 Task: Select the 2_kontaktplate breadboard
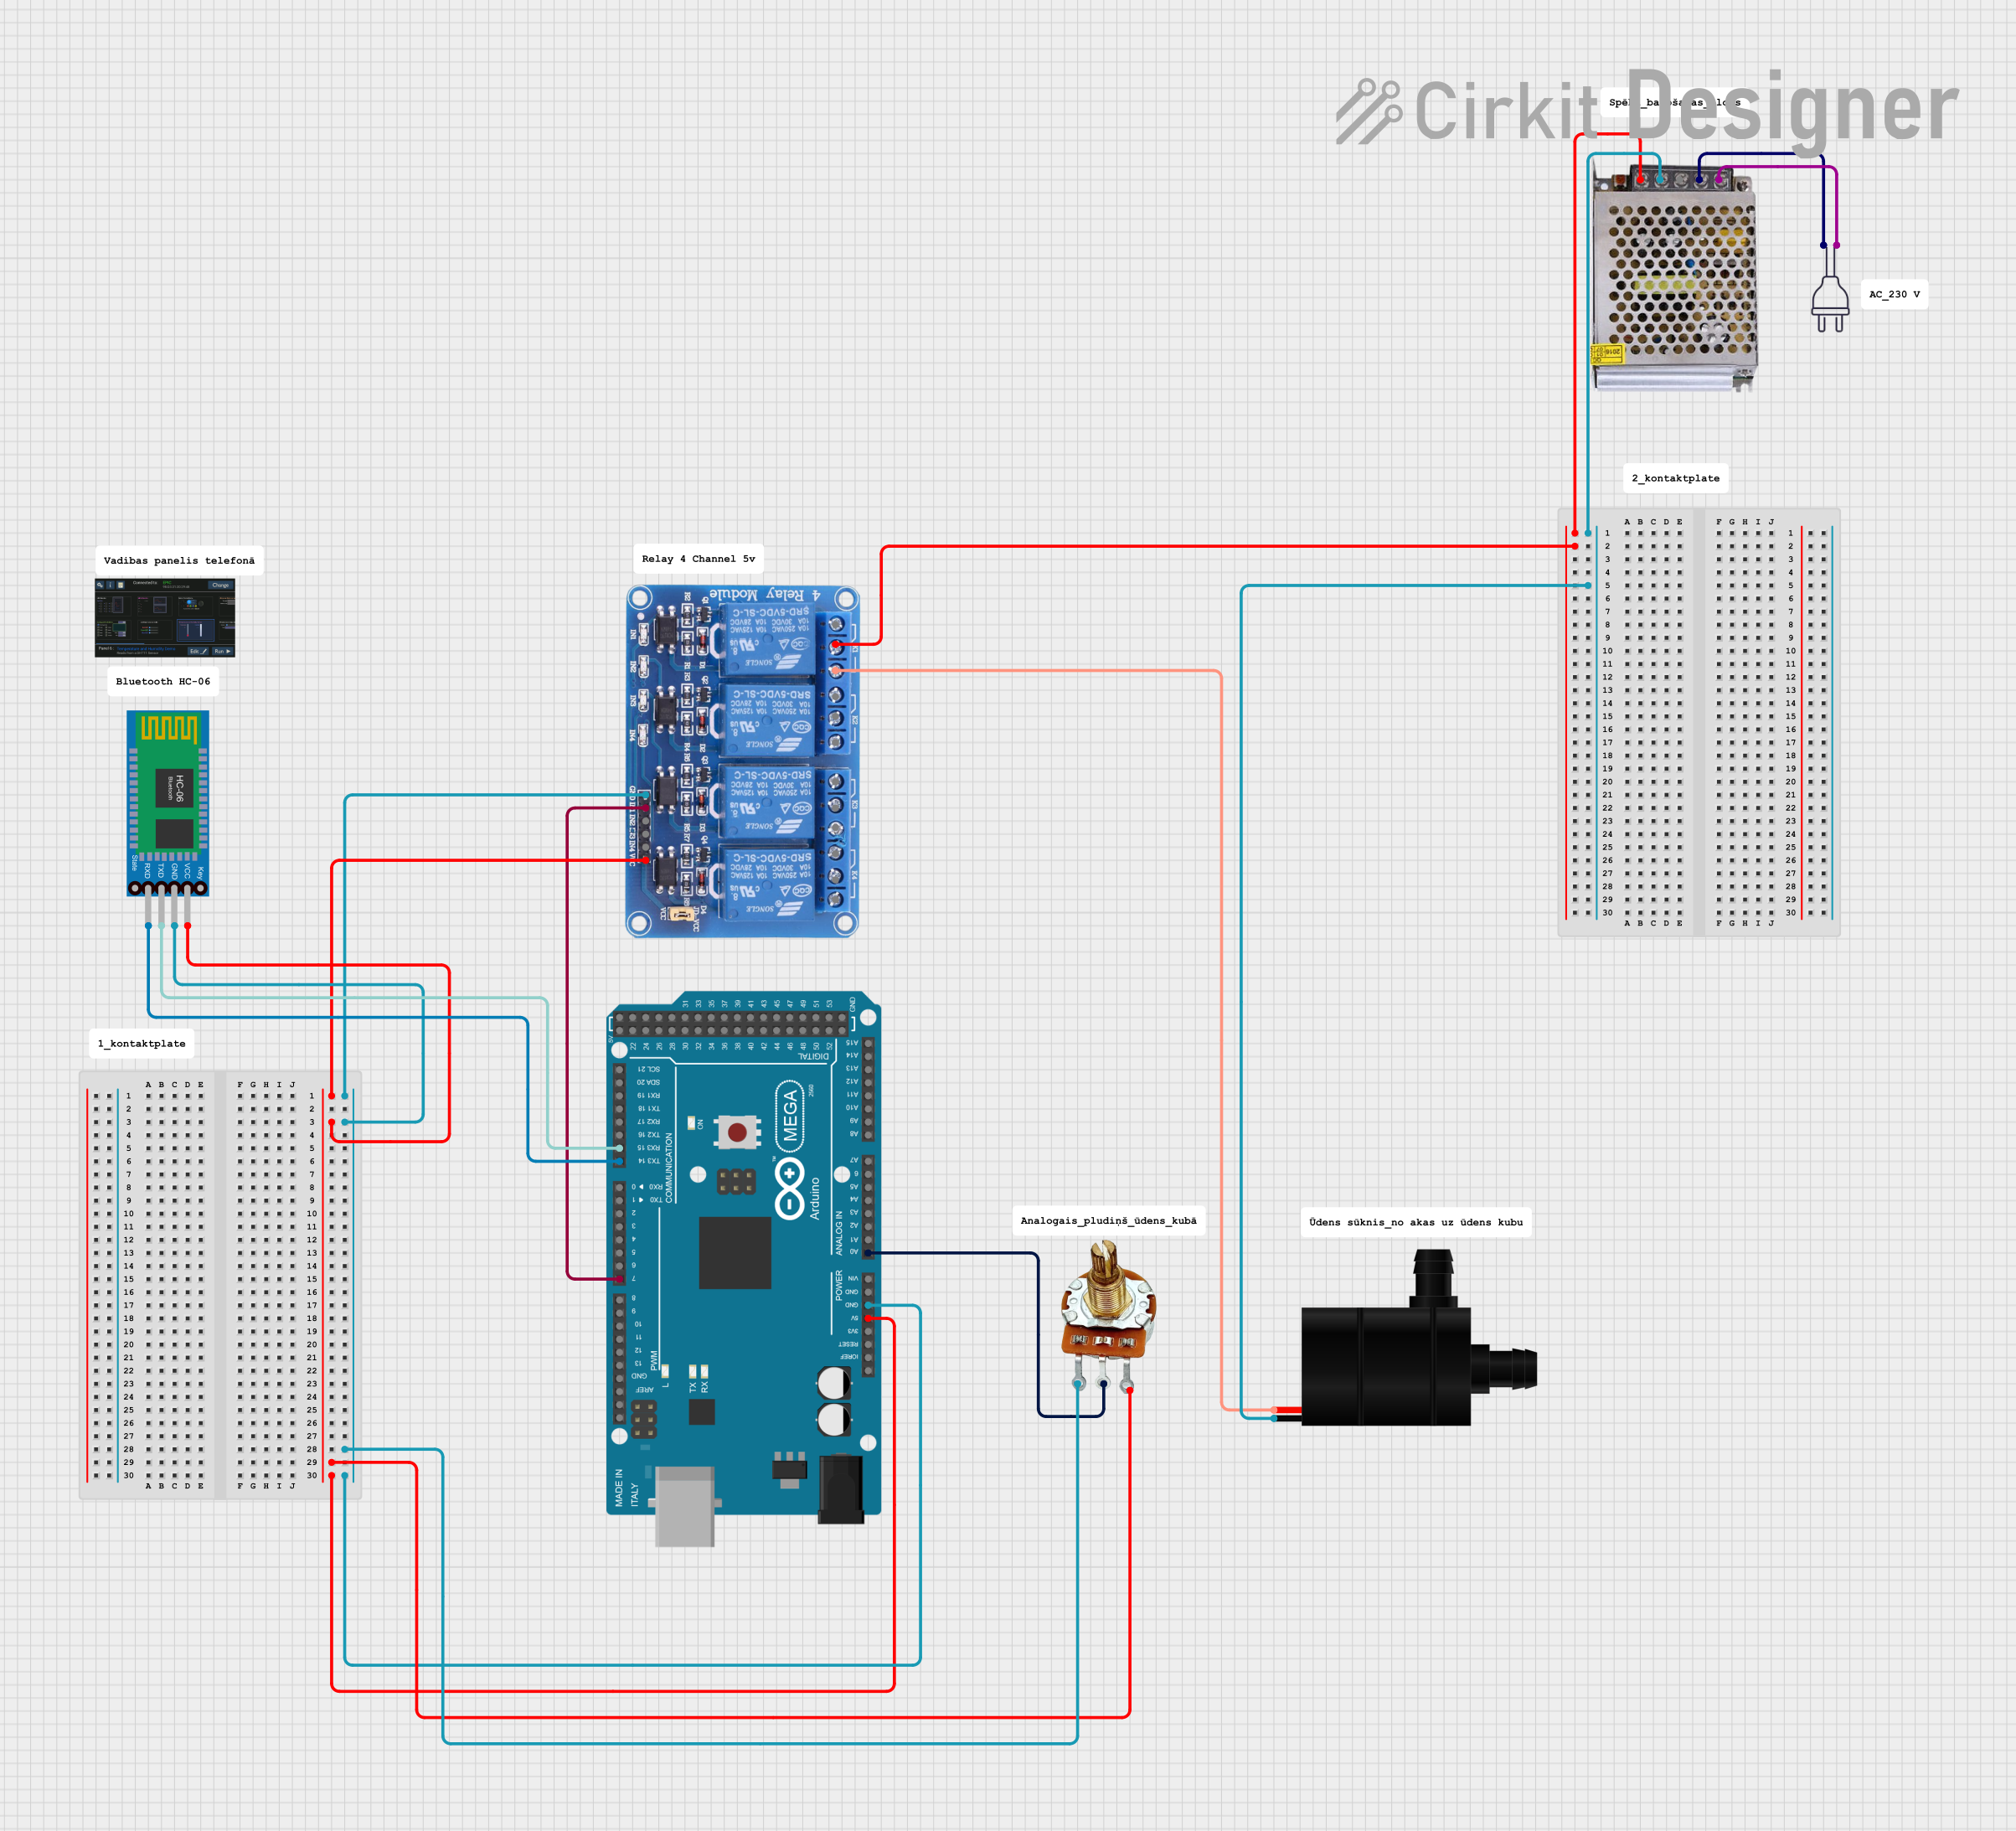[1699, 722]
